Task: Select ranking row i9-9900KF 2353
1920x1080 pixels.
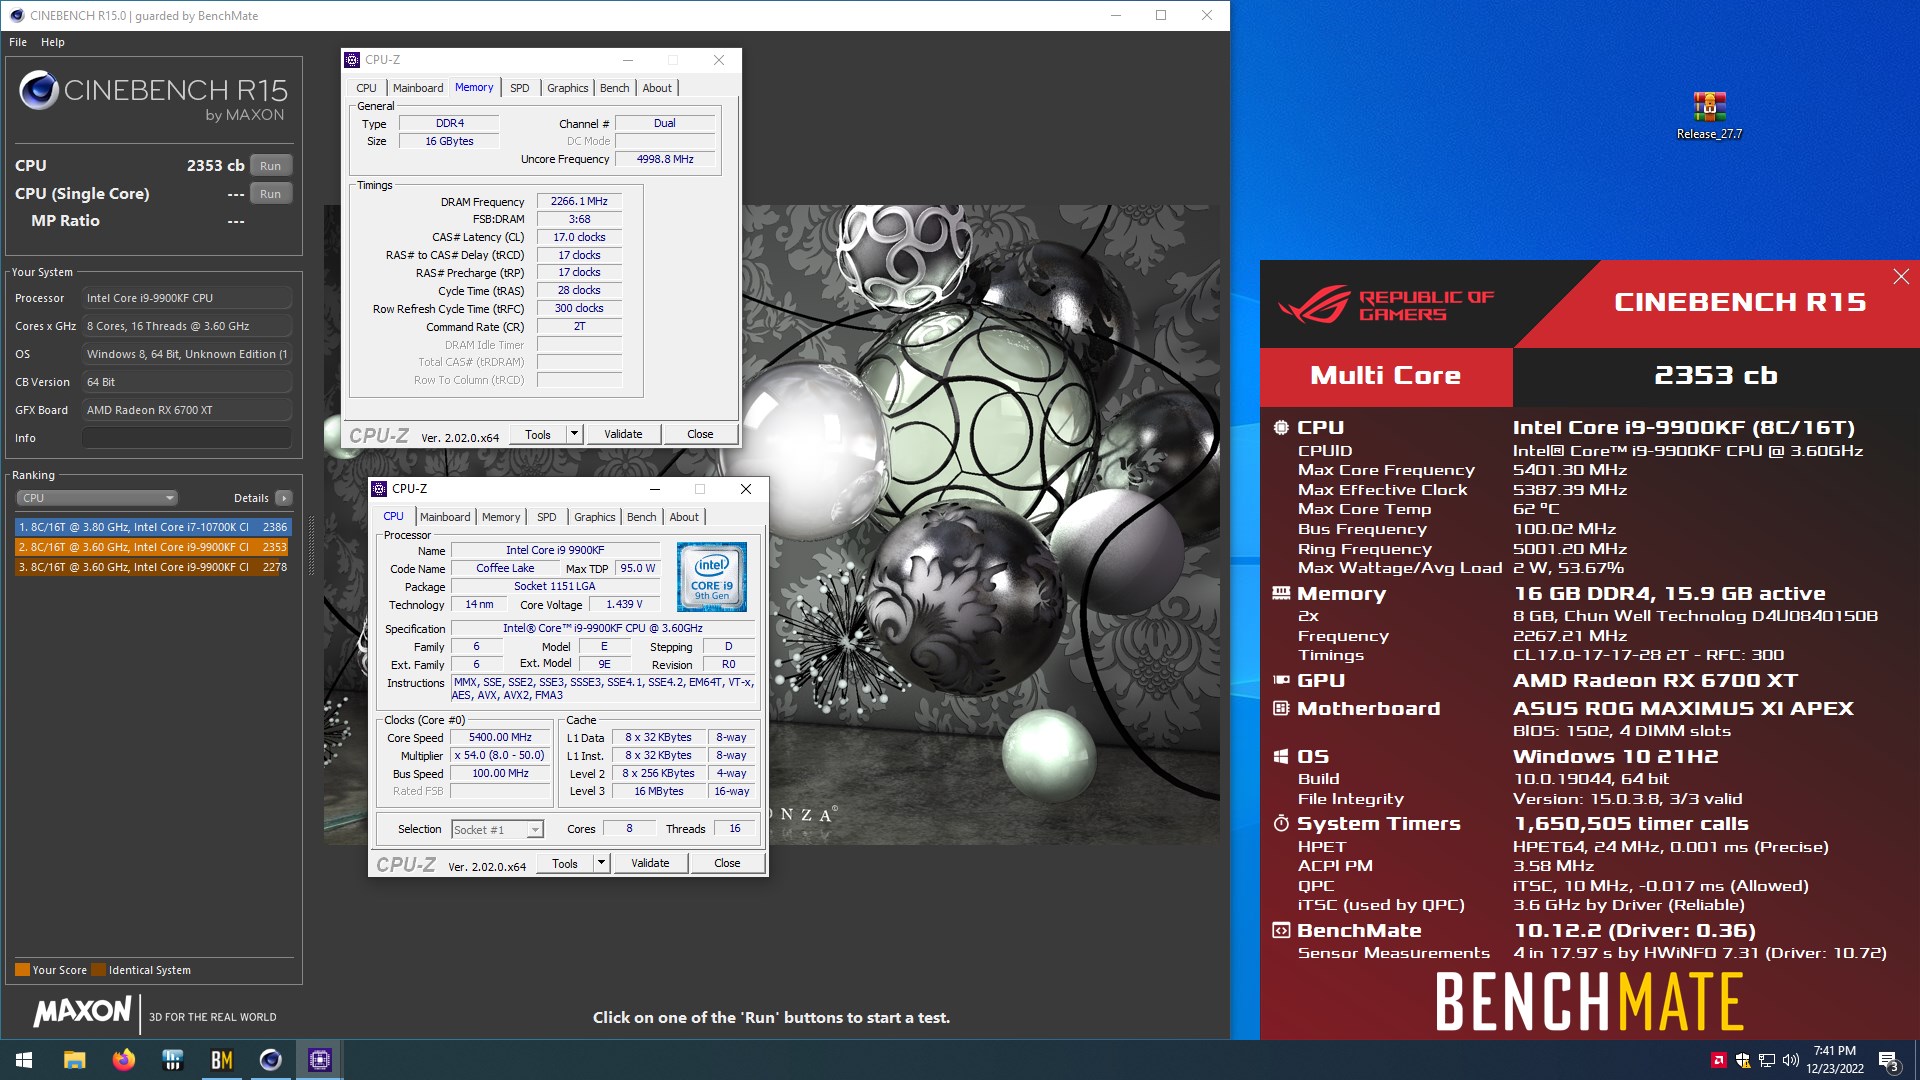Action: [153, 547]
